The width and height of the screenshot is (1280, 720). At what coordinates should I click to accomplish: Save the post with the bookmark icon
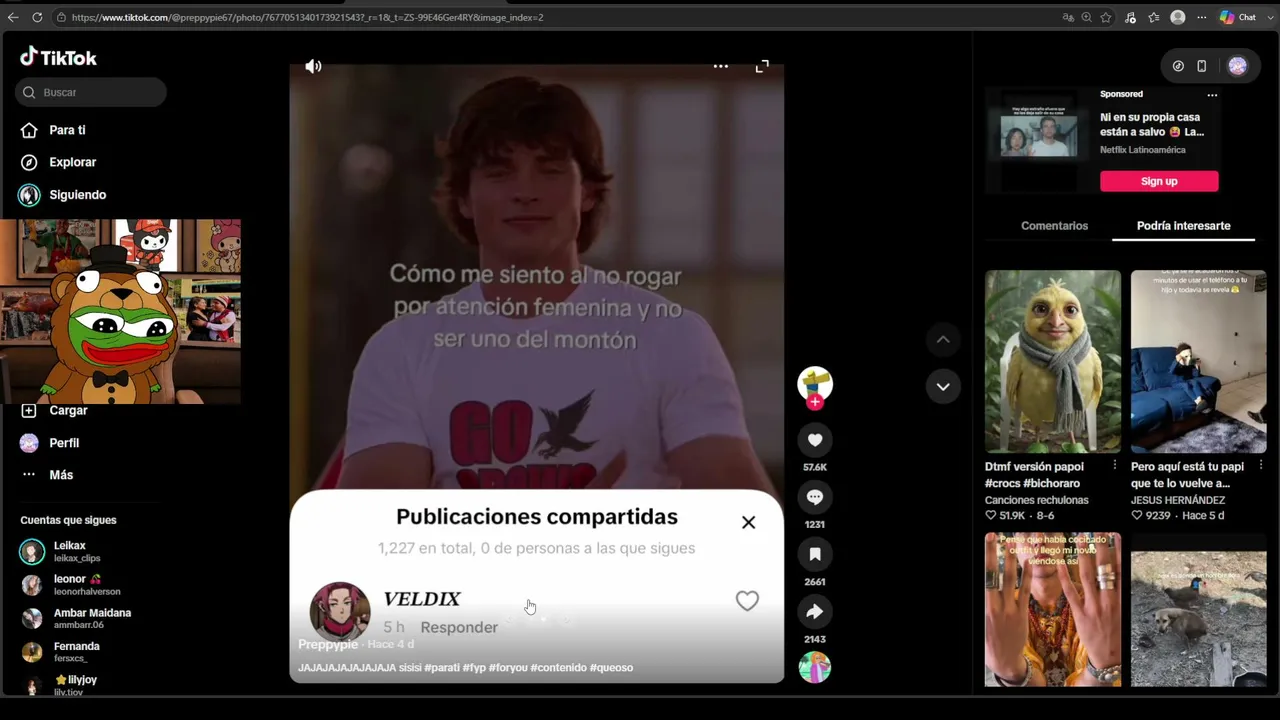pyautogui.click(x=815, y=554)
